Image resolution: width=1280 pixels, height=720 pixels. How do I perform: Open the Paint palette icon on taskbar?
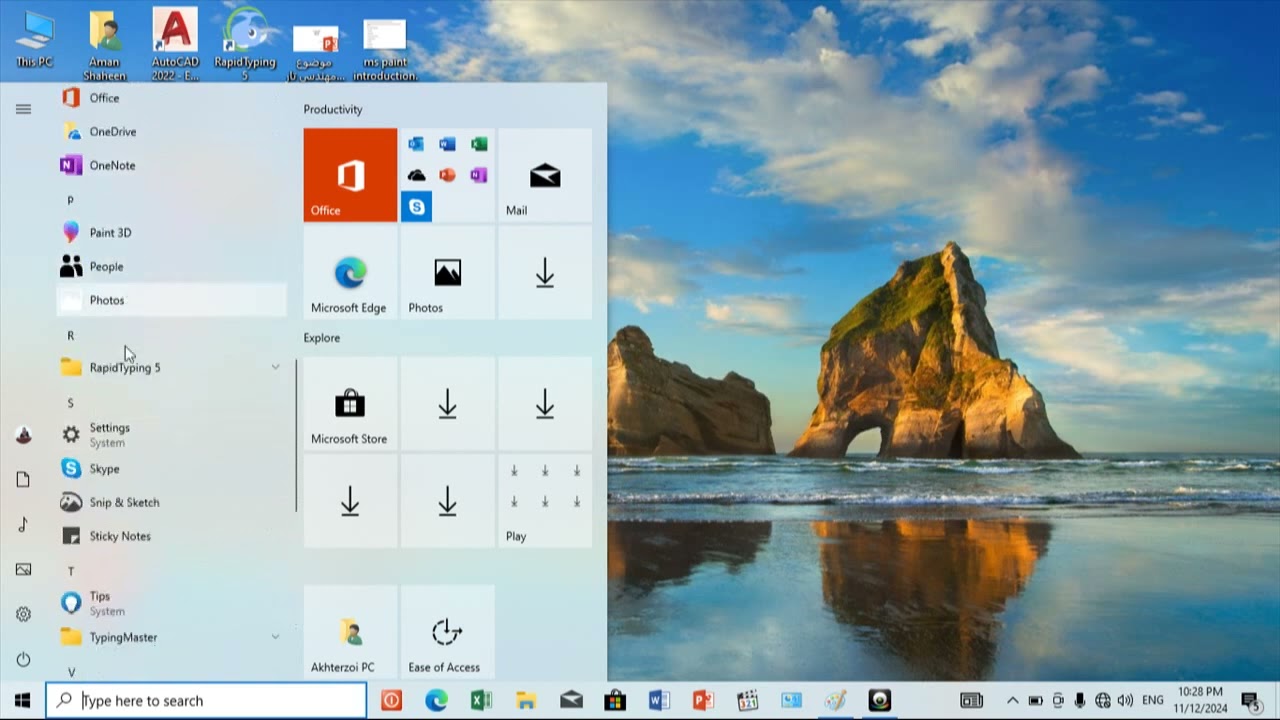click(x=835, y=701)
